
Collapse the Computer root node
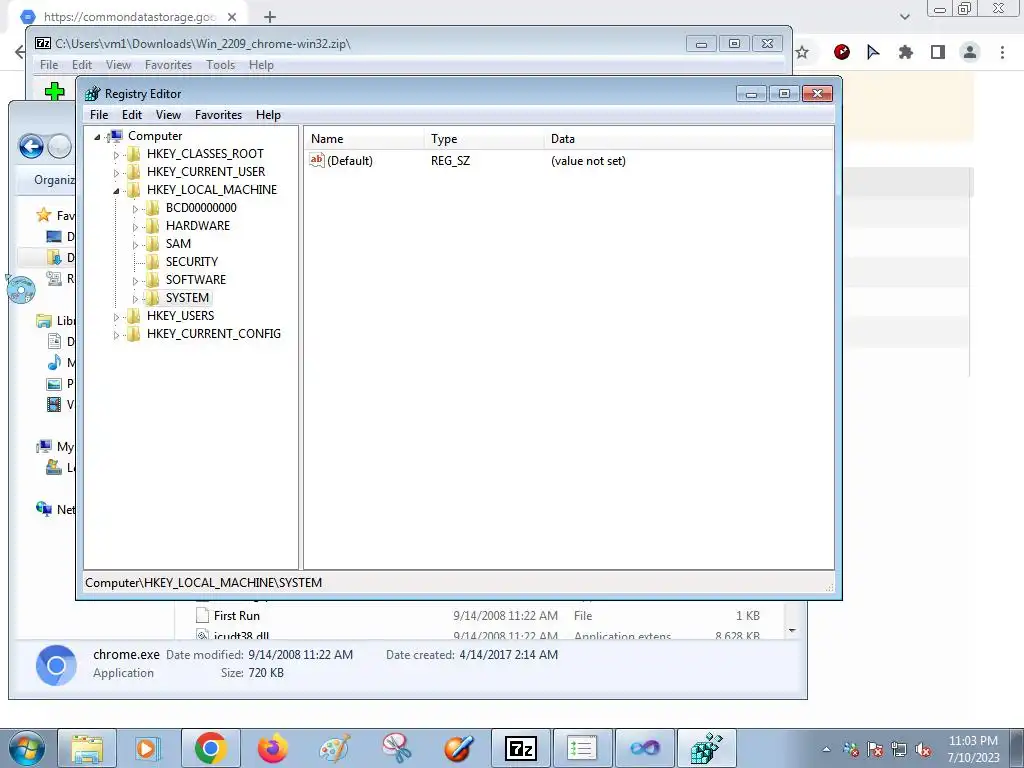pyautogui.click(x=97, y=136)
